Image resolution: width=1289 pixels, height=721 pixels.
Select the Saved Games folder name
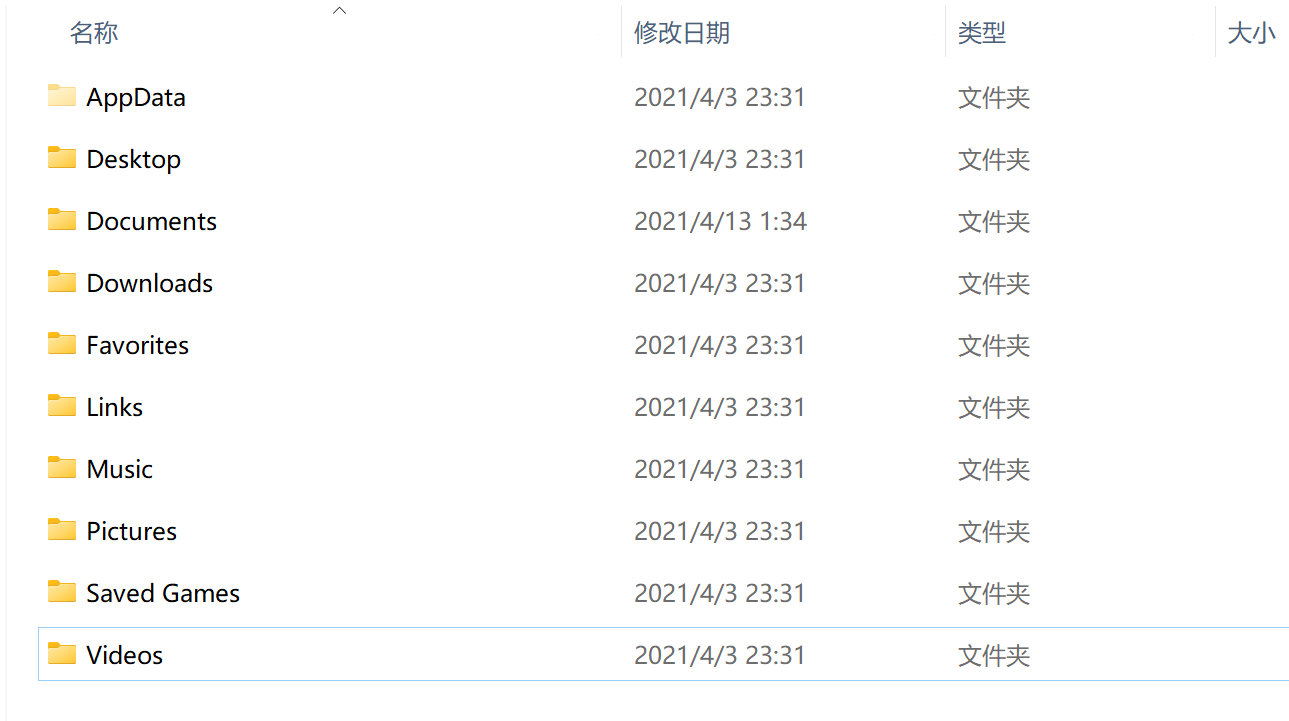[x=163, y=593]
